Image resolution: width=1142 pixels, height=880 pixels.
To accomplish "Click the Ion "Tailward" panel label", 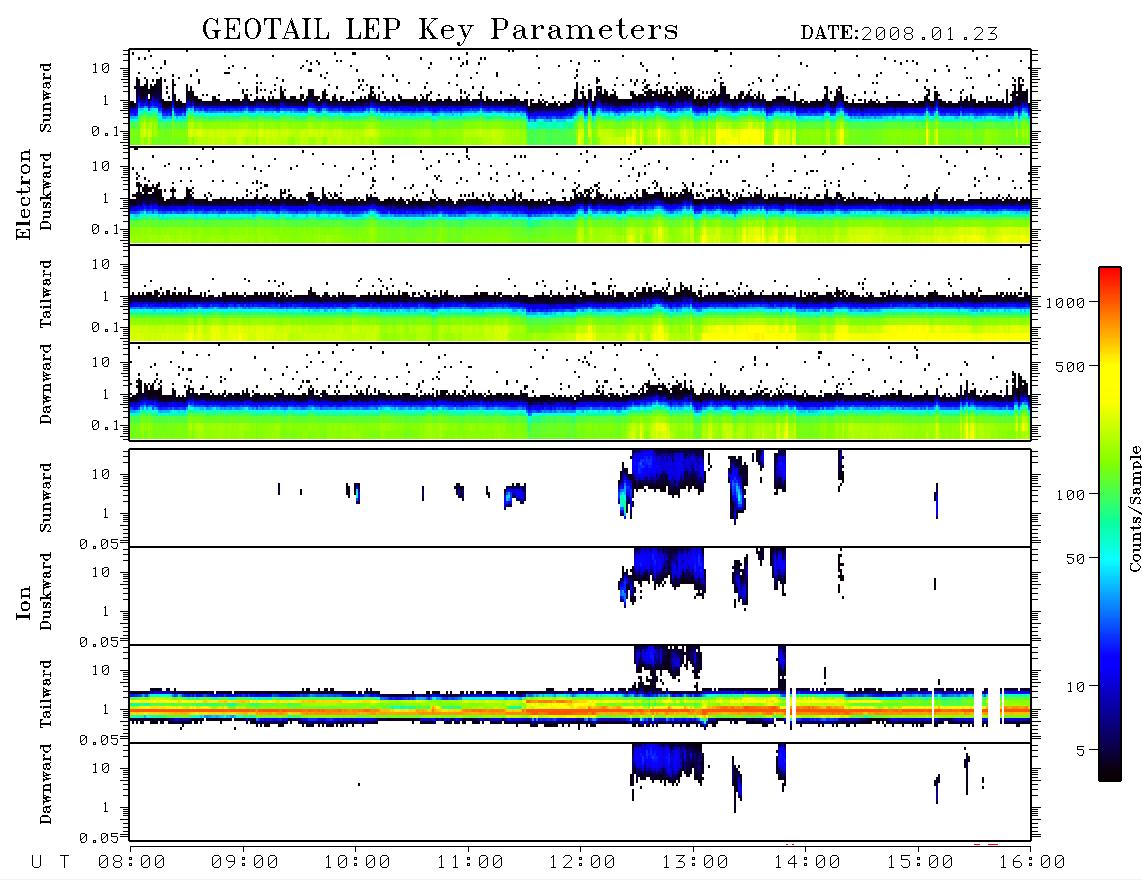I will pyautogui.click(x=46, y=694).
